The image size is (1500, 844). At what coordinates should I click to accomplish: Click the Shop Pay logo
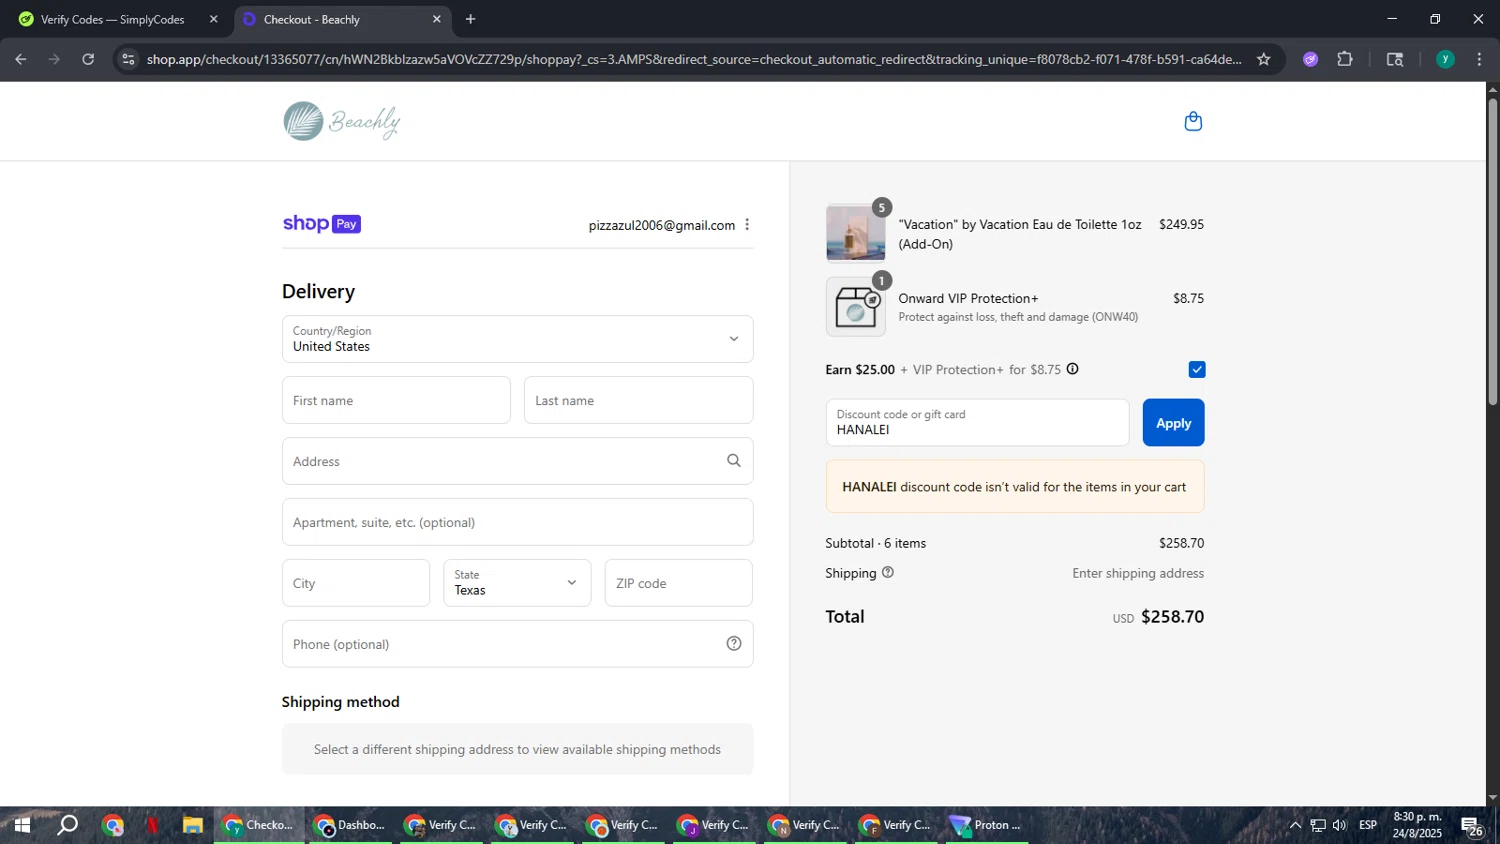pyautogui.click(x=321, y=224)
